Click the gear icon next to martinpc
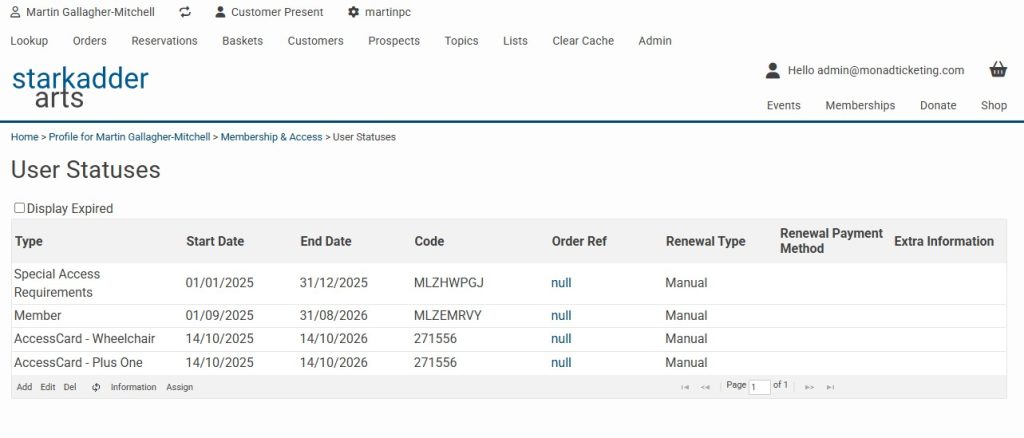The width and height of the screenshot is (1024, 438). pyautogui.click(x=353, y=12)
